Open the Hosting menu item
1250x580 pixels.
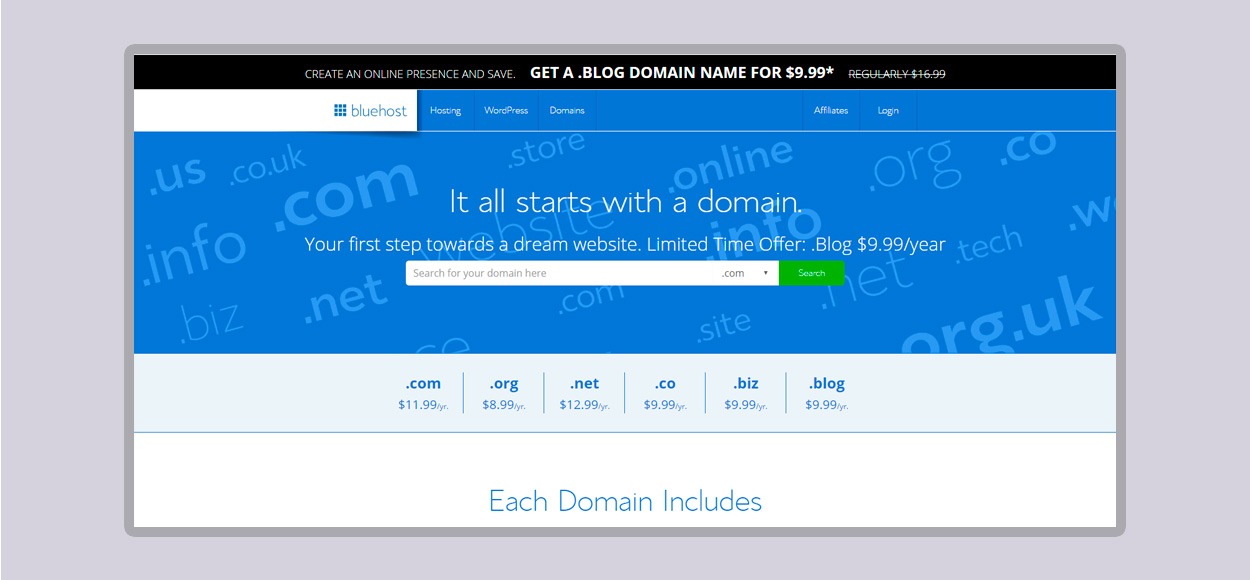pyautogui.click(x=445, y=111)
